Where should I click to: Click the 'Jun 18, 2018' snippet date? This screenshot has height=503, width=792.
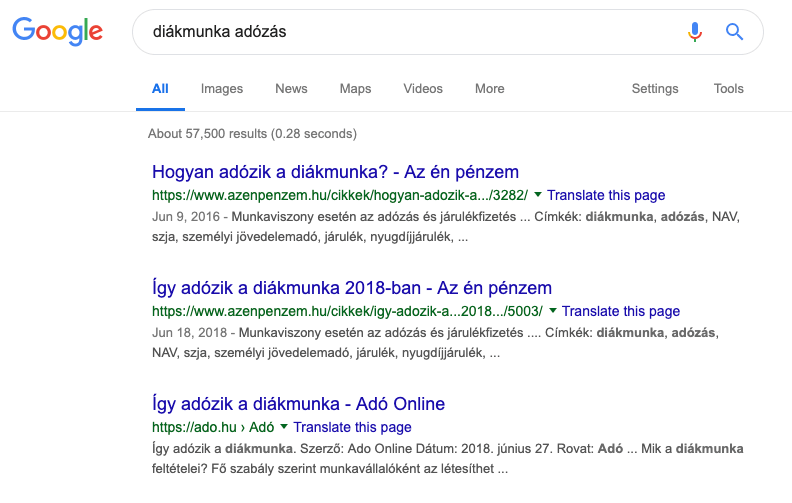click(x=189, y=333)
